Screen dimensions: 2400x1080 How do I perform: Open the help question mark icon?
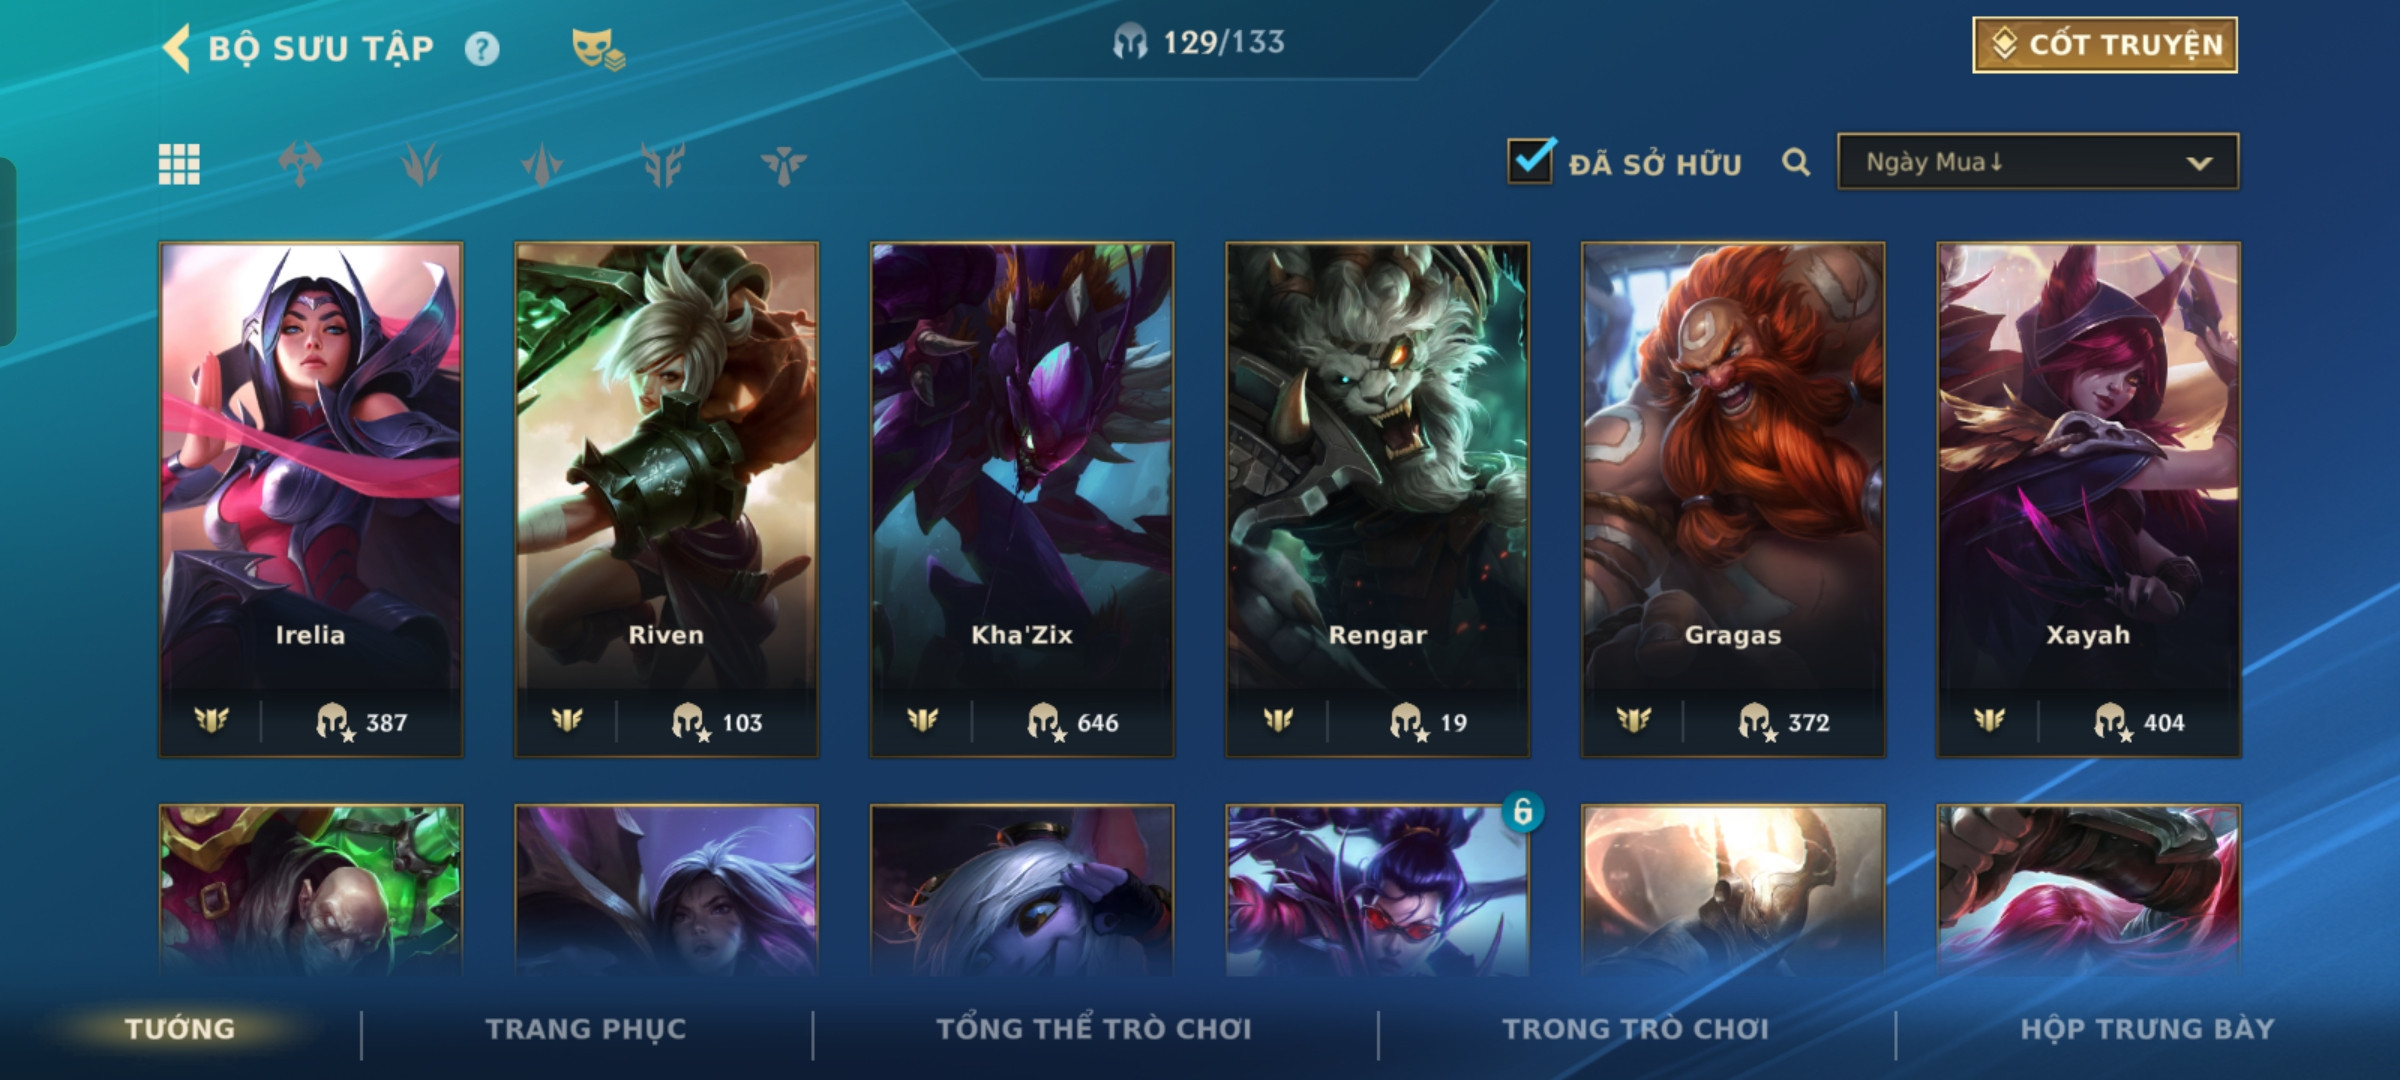point(482,49)
